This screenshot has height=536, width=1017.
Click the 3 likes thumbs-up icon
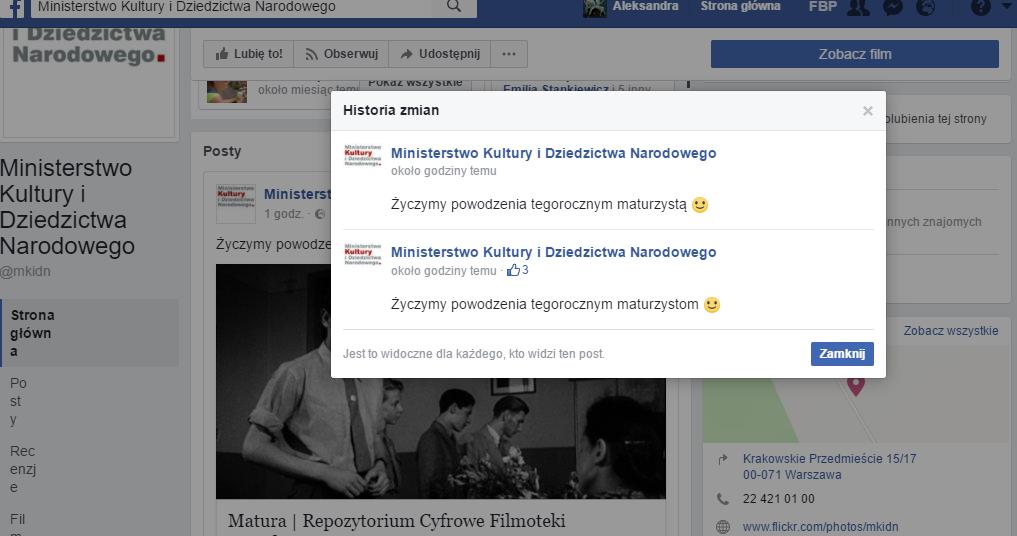pyautogui.click(x=513, y=270)
